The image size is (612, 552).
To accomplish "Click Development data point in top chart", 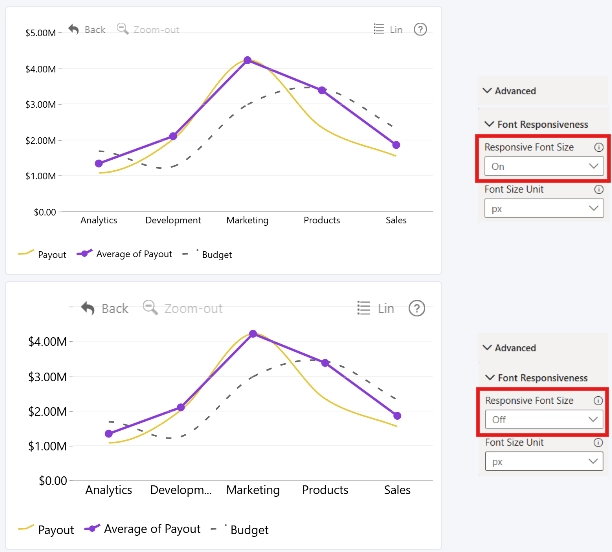I will click(x=173, y=136).
